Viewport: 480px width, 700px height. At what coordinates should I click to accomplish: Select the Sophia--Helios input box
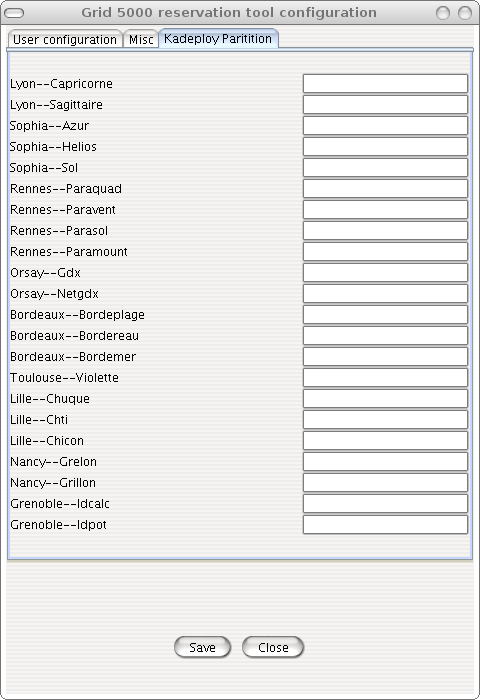[x=385, y=146]
